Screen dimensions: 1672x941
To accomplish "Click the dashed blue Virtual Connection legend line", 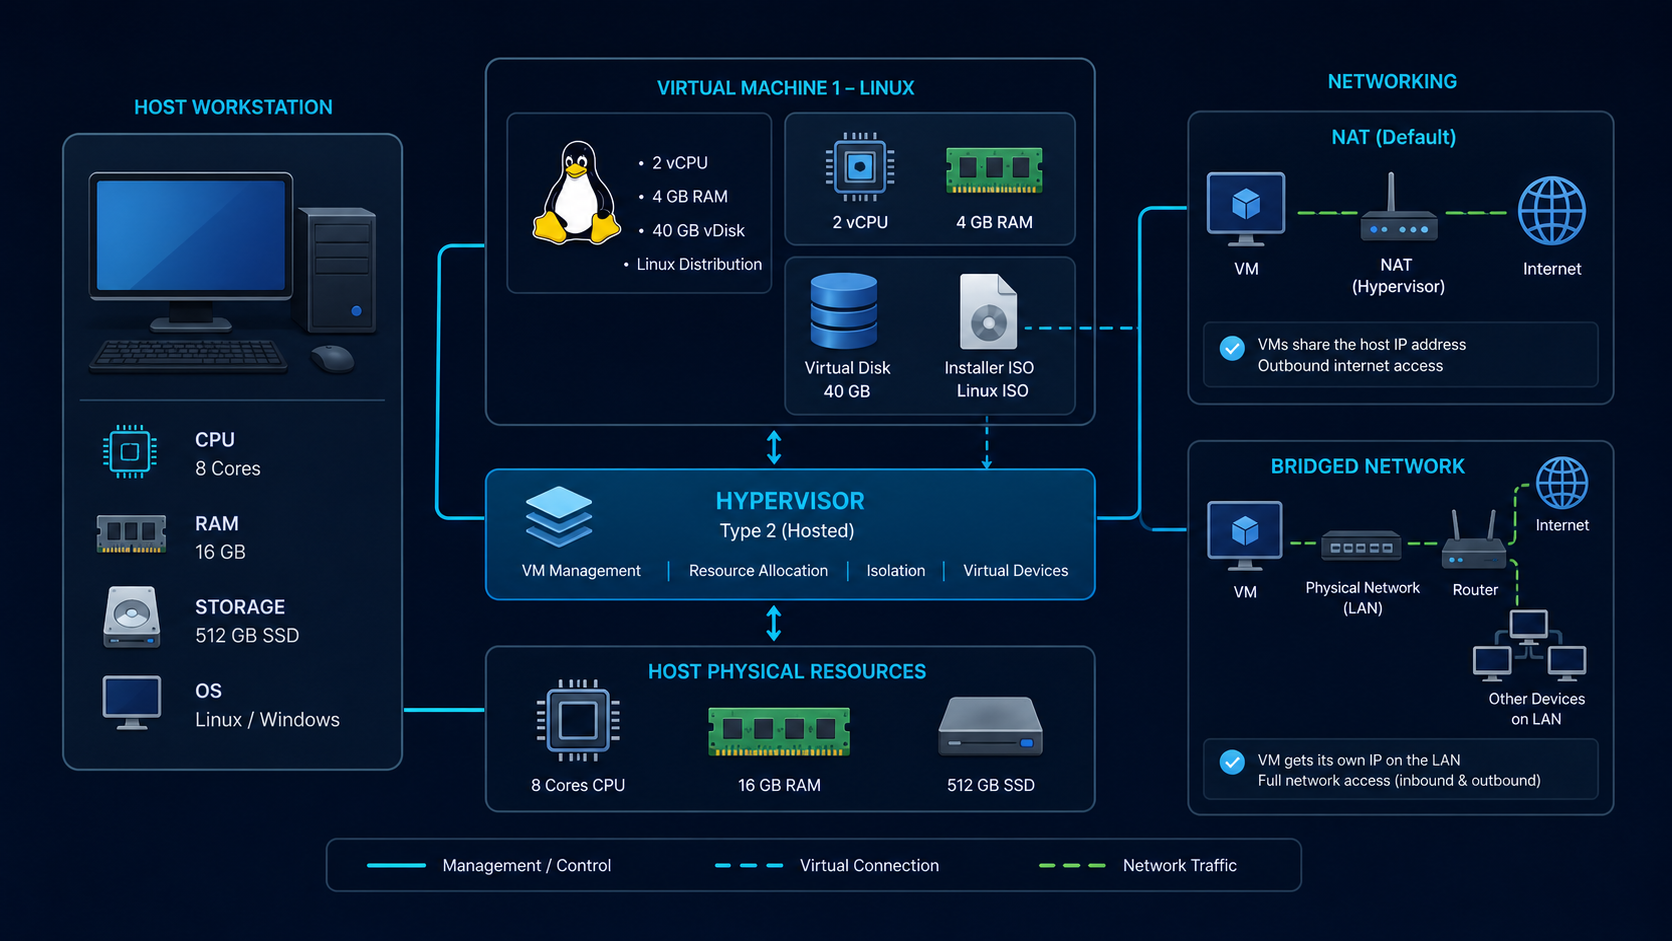I will 749,866.
